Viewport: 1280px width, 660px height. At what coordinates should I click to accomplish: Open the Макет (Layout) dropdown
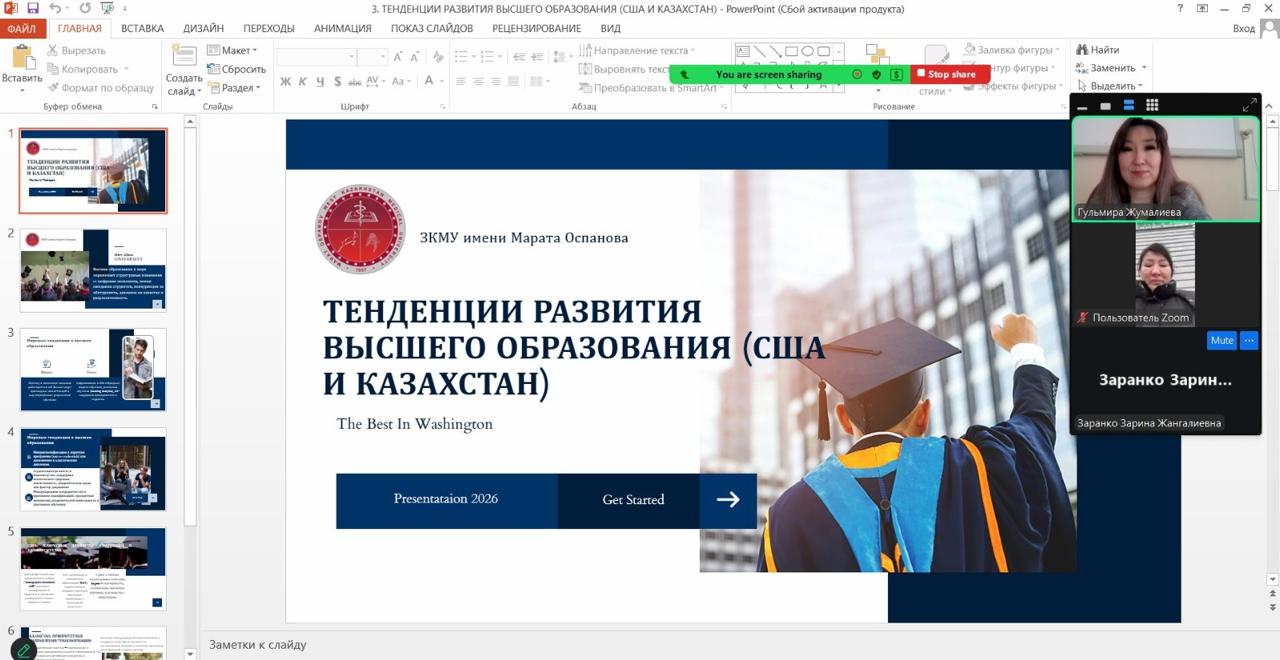233,50
